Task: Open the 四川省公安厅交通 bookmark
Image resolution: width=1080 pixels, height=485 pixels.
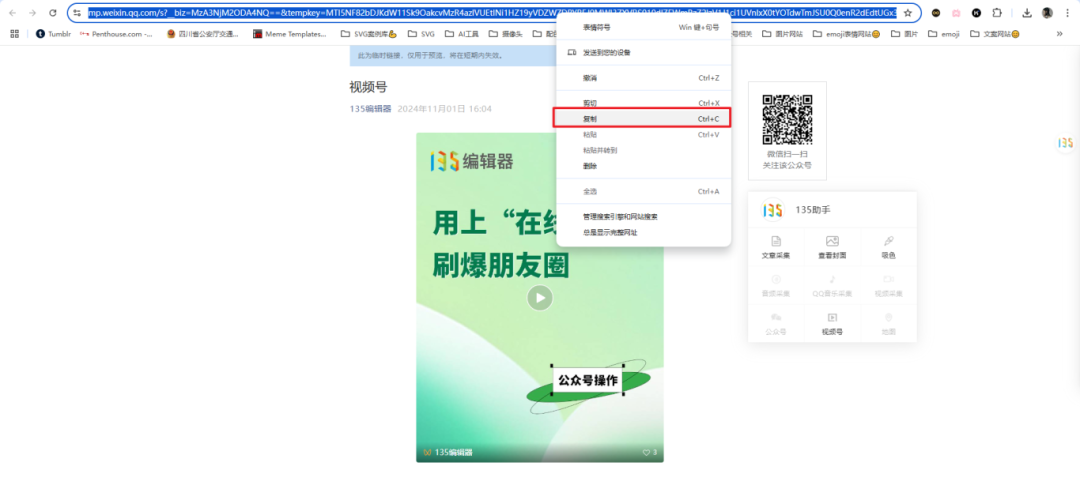Action: pos(202,33)
